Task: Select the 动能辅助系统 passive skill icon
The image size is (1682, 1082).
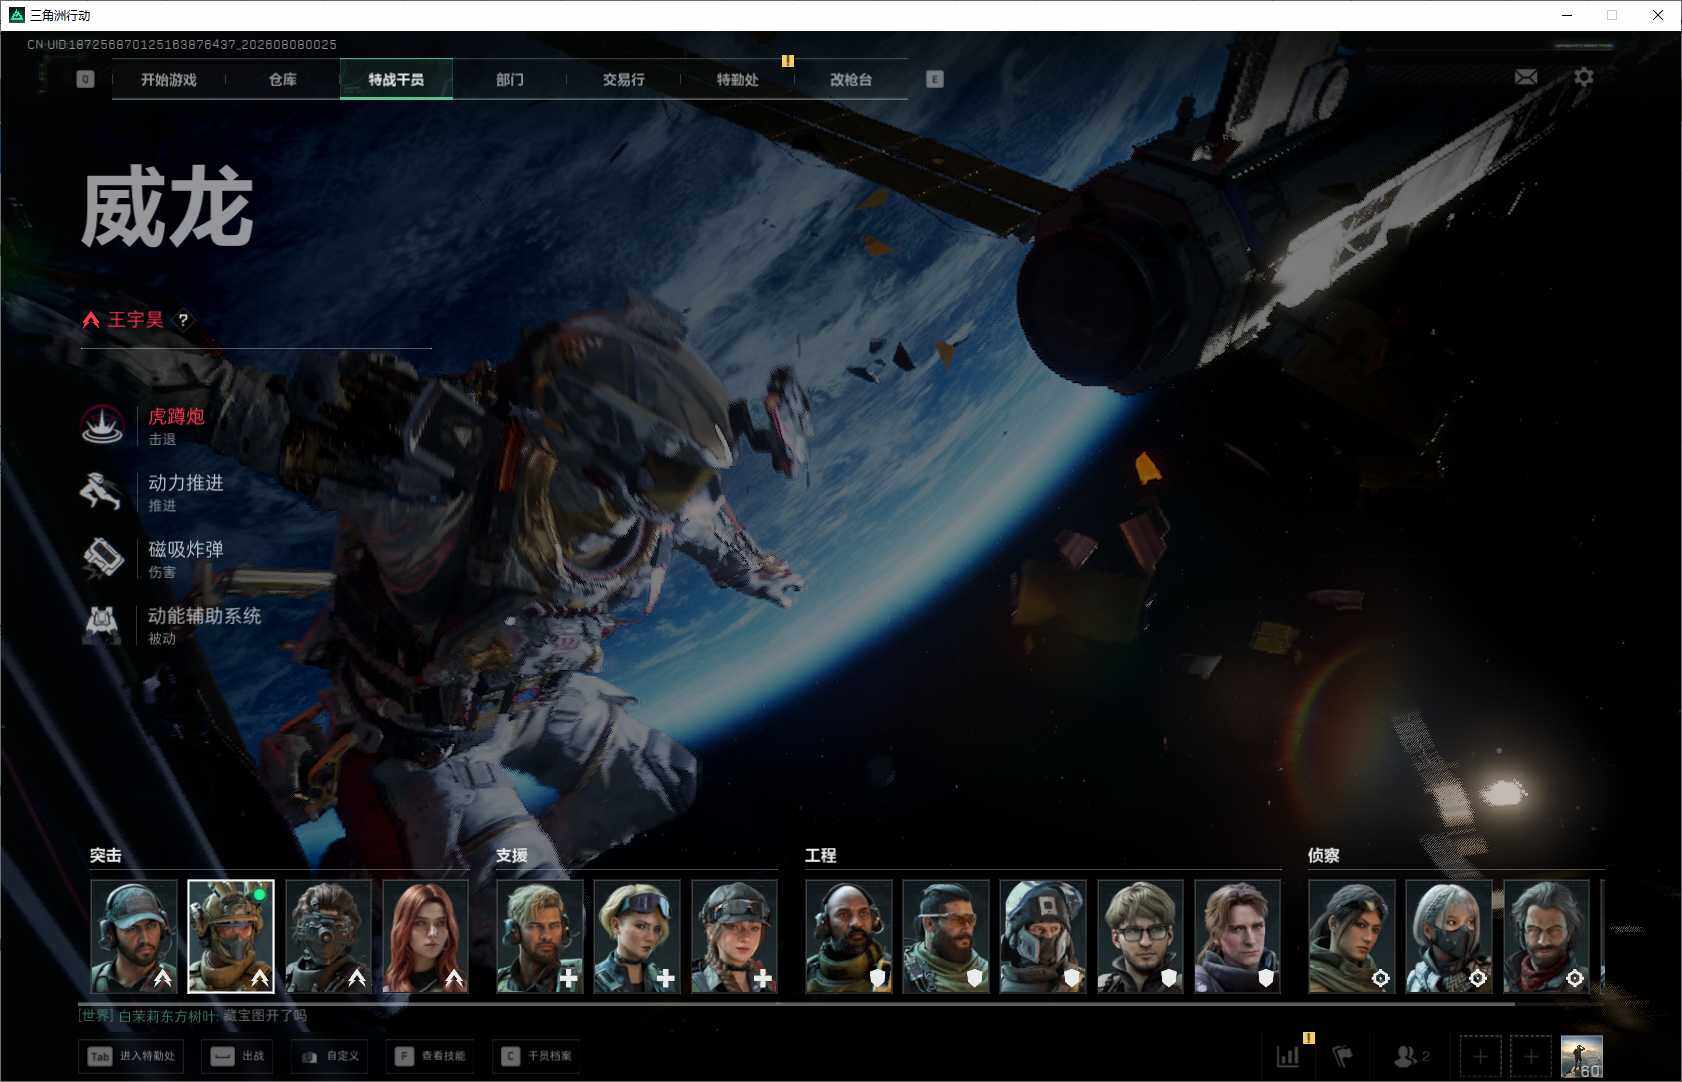Action: pyautogui.click(x=102, y=625)
